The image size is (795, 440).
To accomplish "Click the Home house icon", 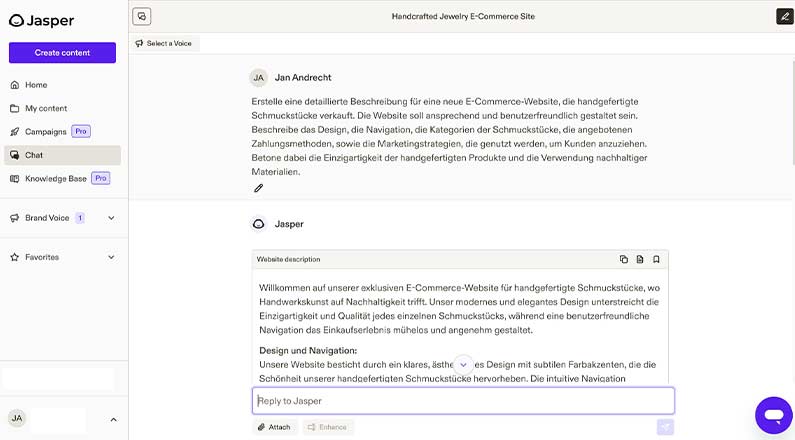I will [x=15, y=85].
